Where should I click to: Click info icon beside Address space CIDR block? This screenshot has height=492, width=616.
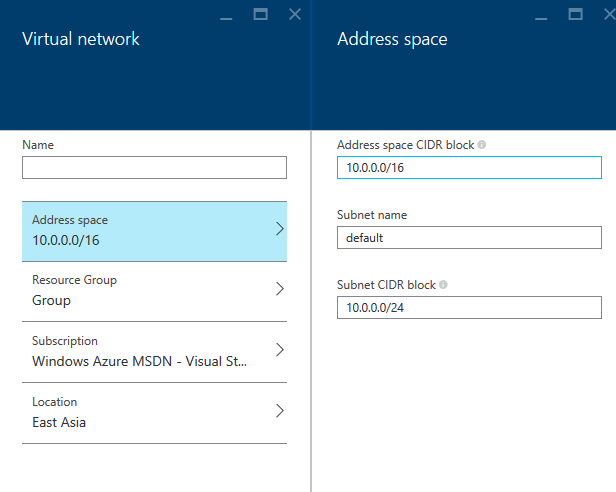(482, 145)
